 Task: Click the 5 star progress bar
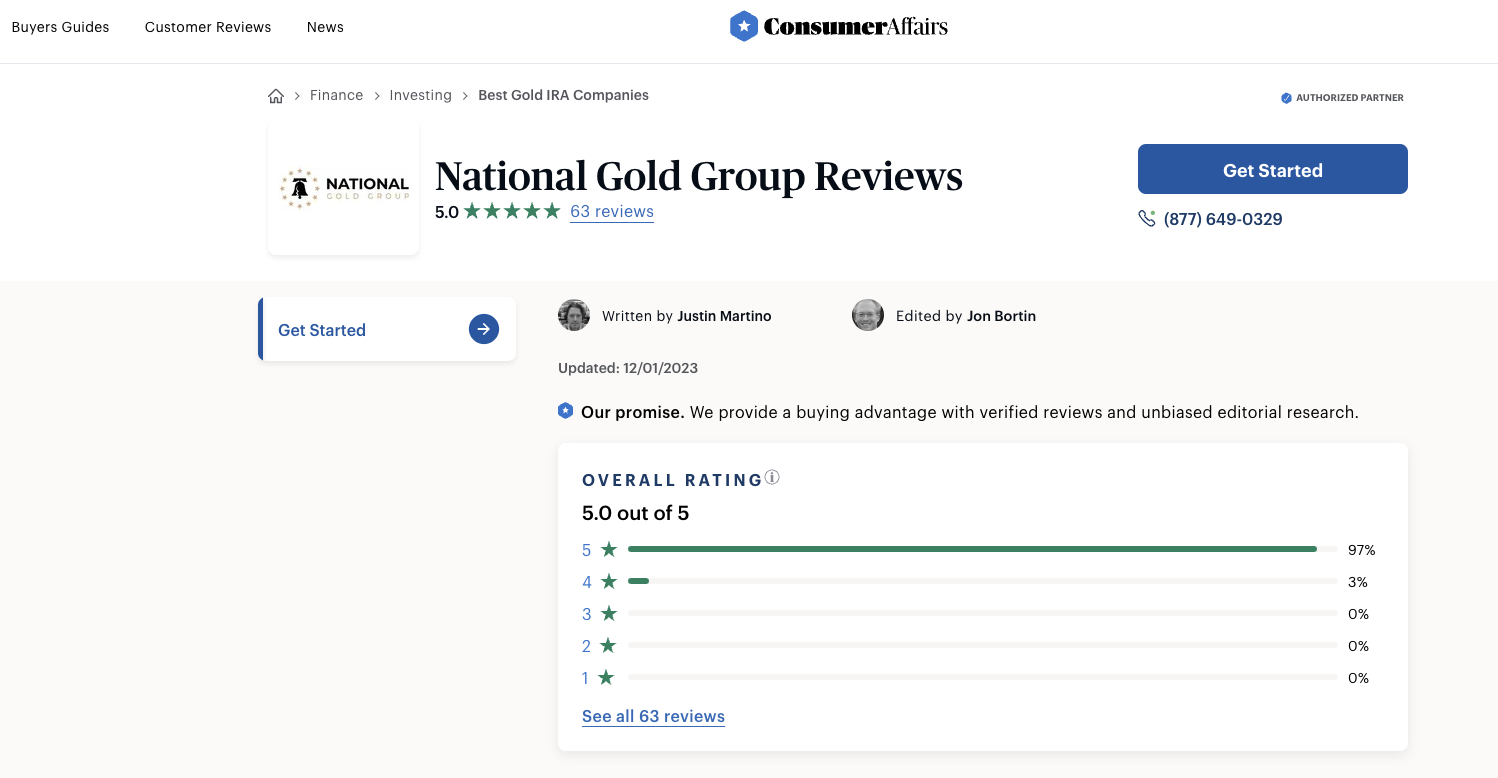983,549
